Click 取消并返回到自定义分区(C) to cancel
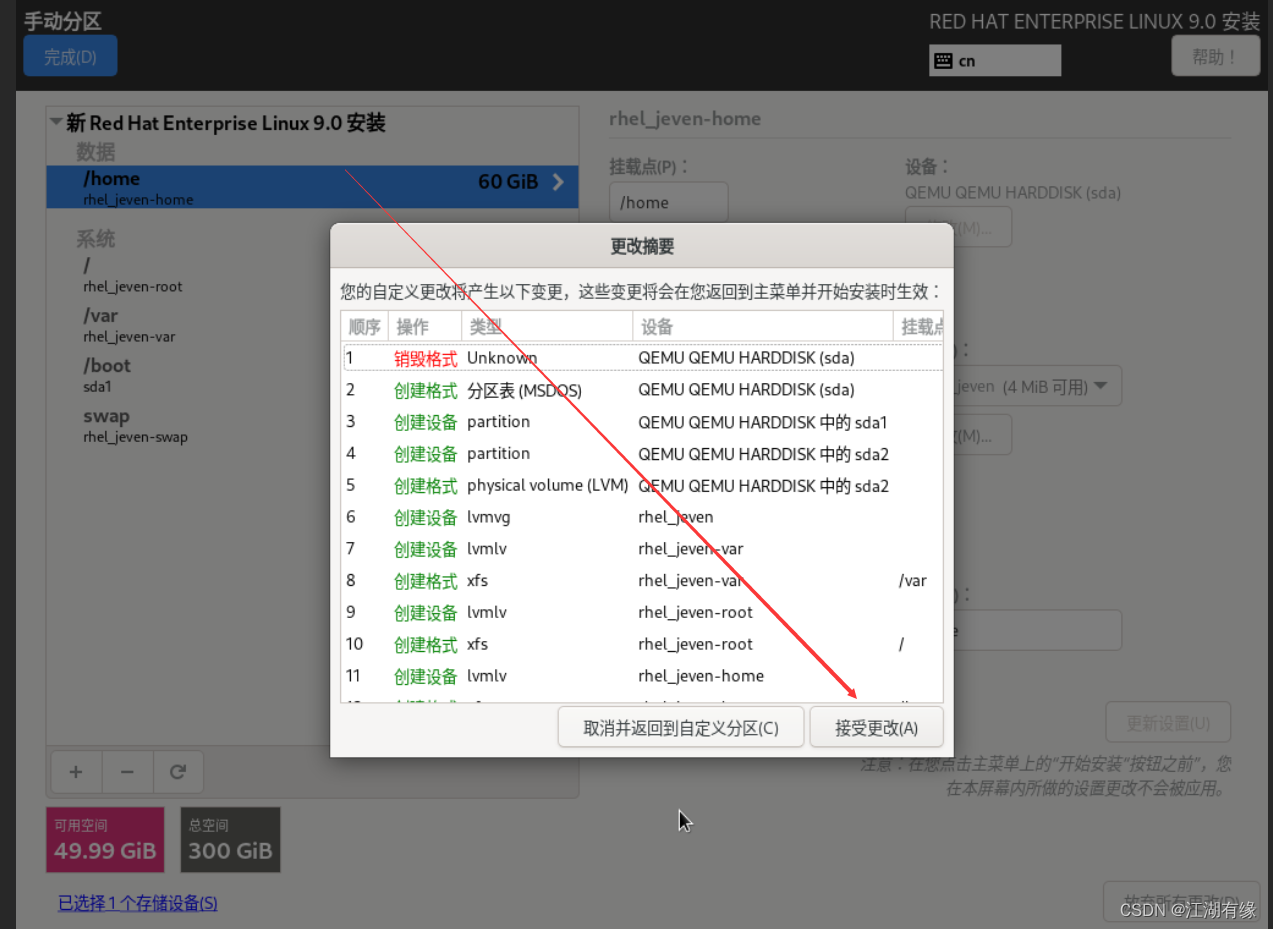Screen dimensions: 1273x929 [681, 727]
